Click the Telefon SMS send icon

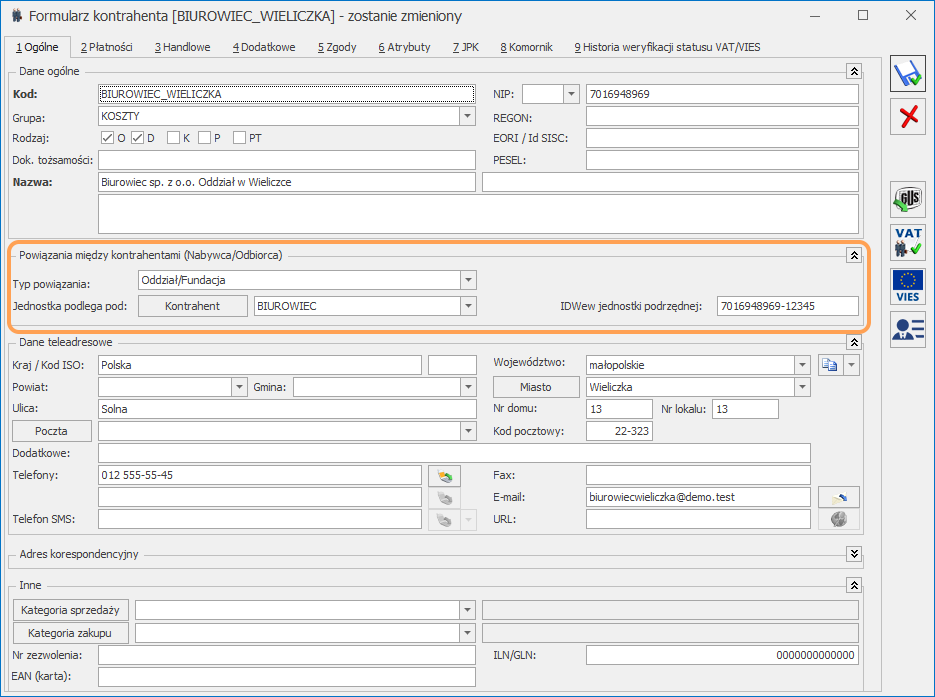(444, 520)
